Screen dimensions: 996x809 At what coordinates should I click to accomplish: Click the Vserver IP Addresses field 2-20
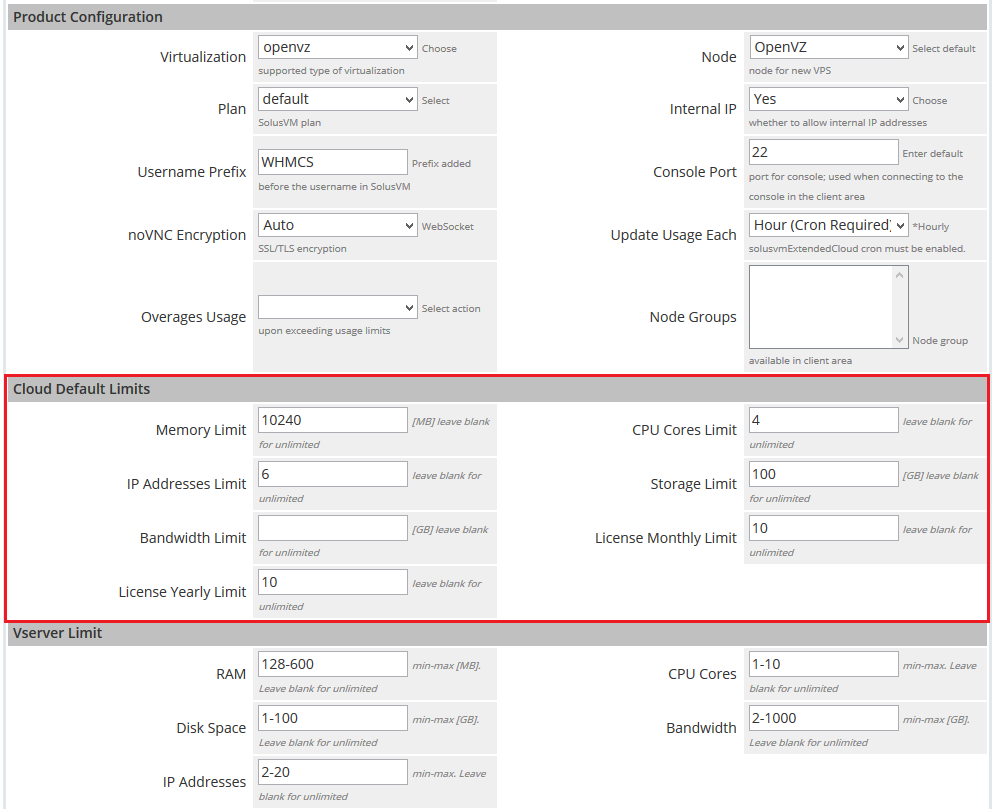click(x=333, y=772)
